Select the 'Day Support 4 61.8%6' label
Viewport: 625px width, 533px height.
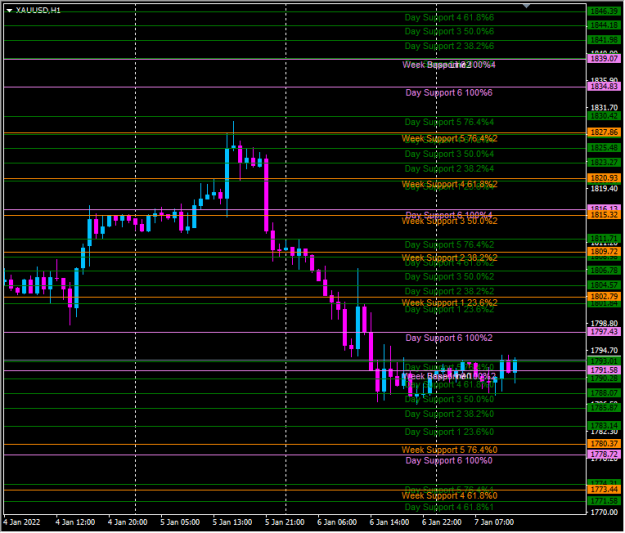(449, 18)
